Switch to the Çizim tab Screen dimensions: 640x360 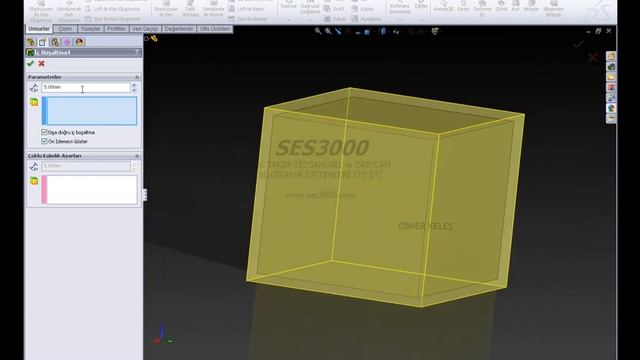[65, 29]
